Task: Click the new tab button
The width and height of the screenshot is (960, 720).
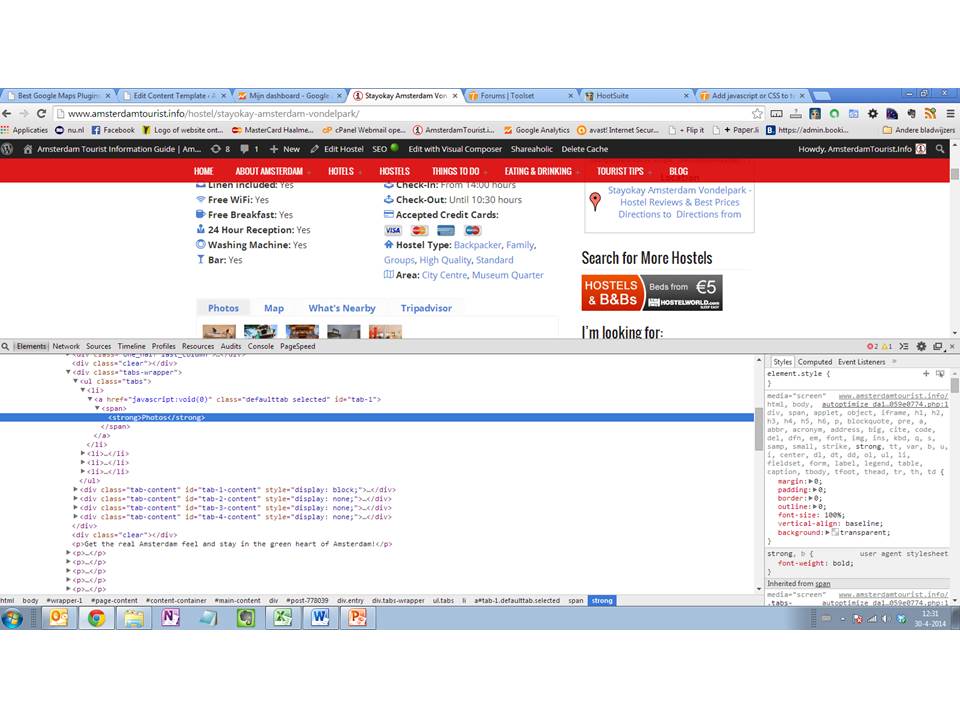Action: 822,96
